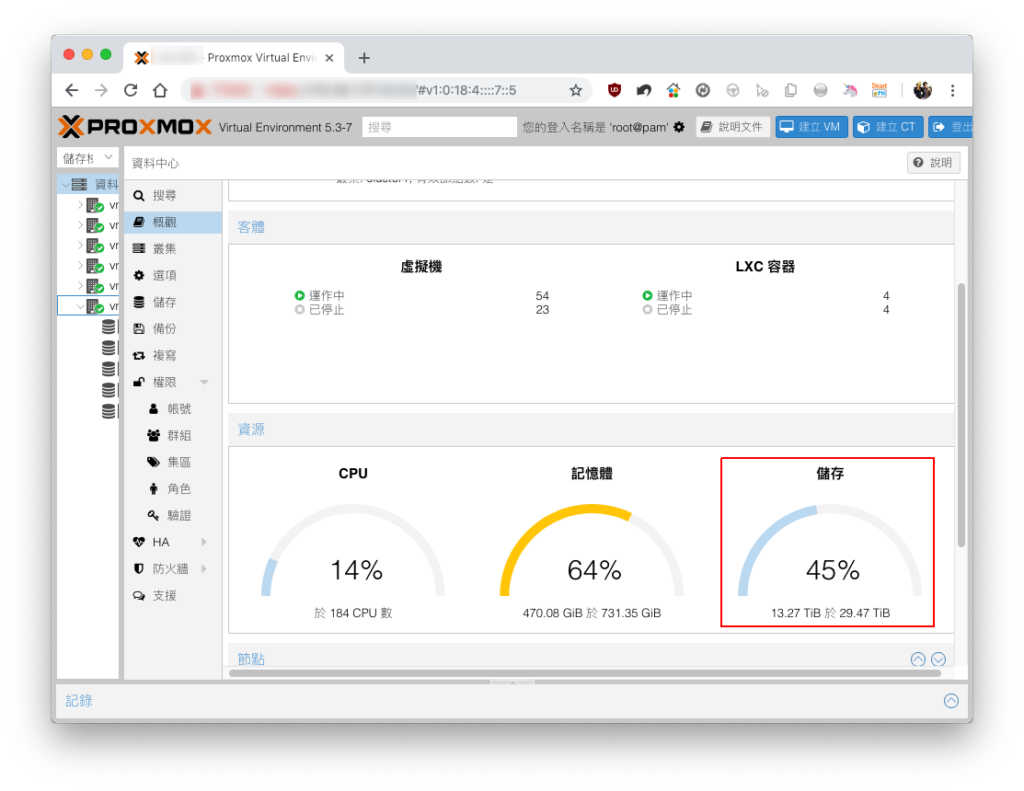1024x791 pixels.
Task: Click the 支援 support chat icon
Action: tap(139, 596)
